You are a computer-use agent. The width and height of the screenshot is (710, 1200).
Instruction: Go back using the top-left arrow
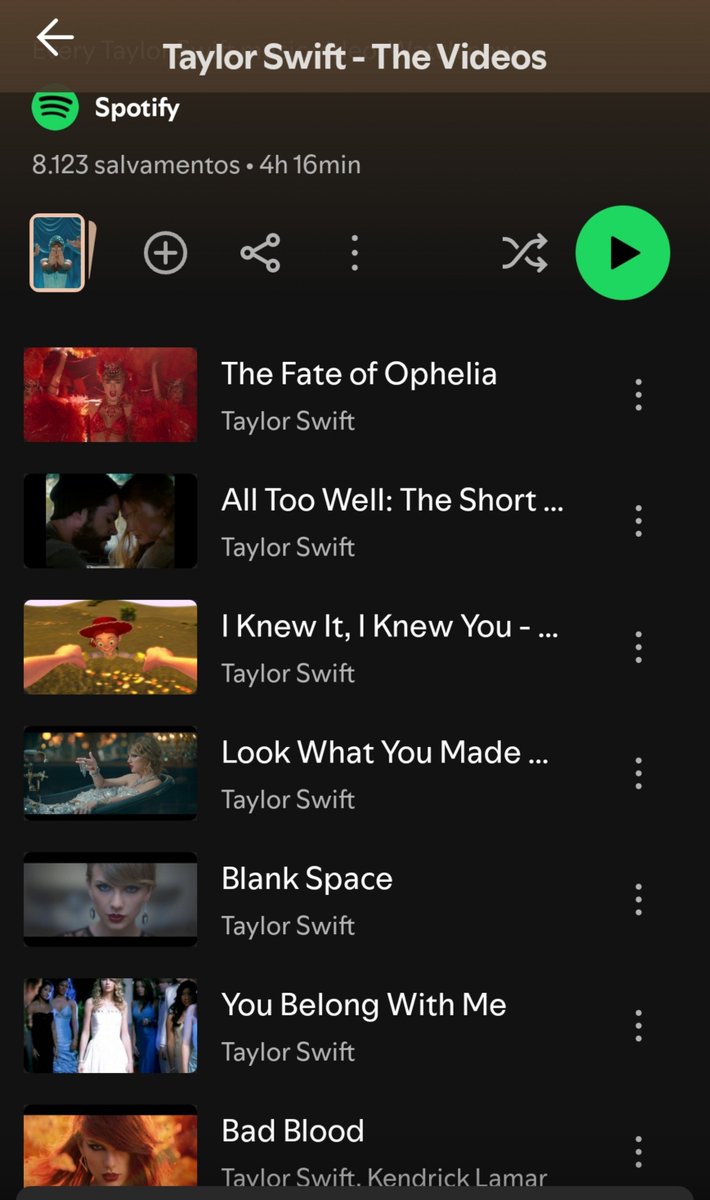(55, 37)
